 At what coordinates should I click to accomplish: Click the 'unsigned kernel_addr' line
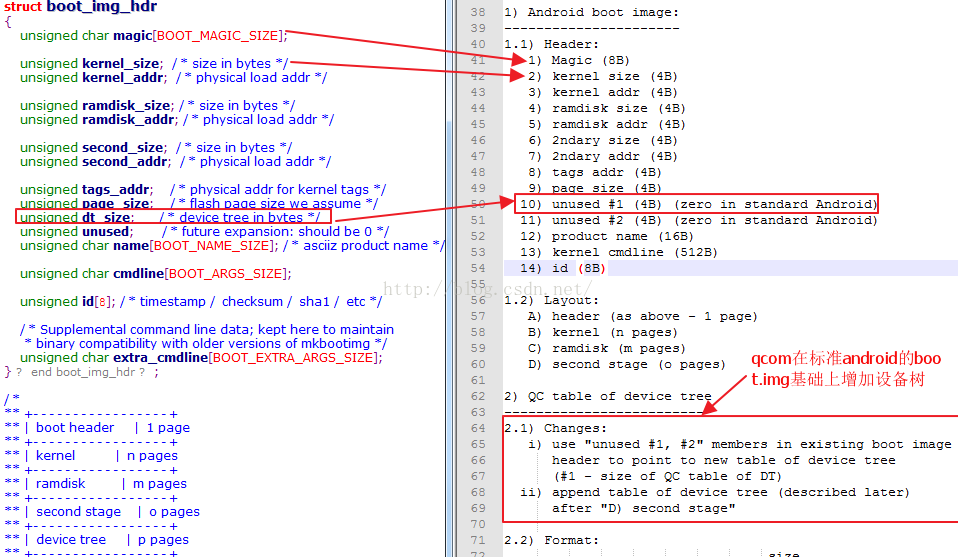173,78
